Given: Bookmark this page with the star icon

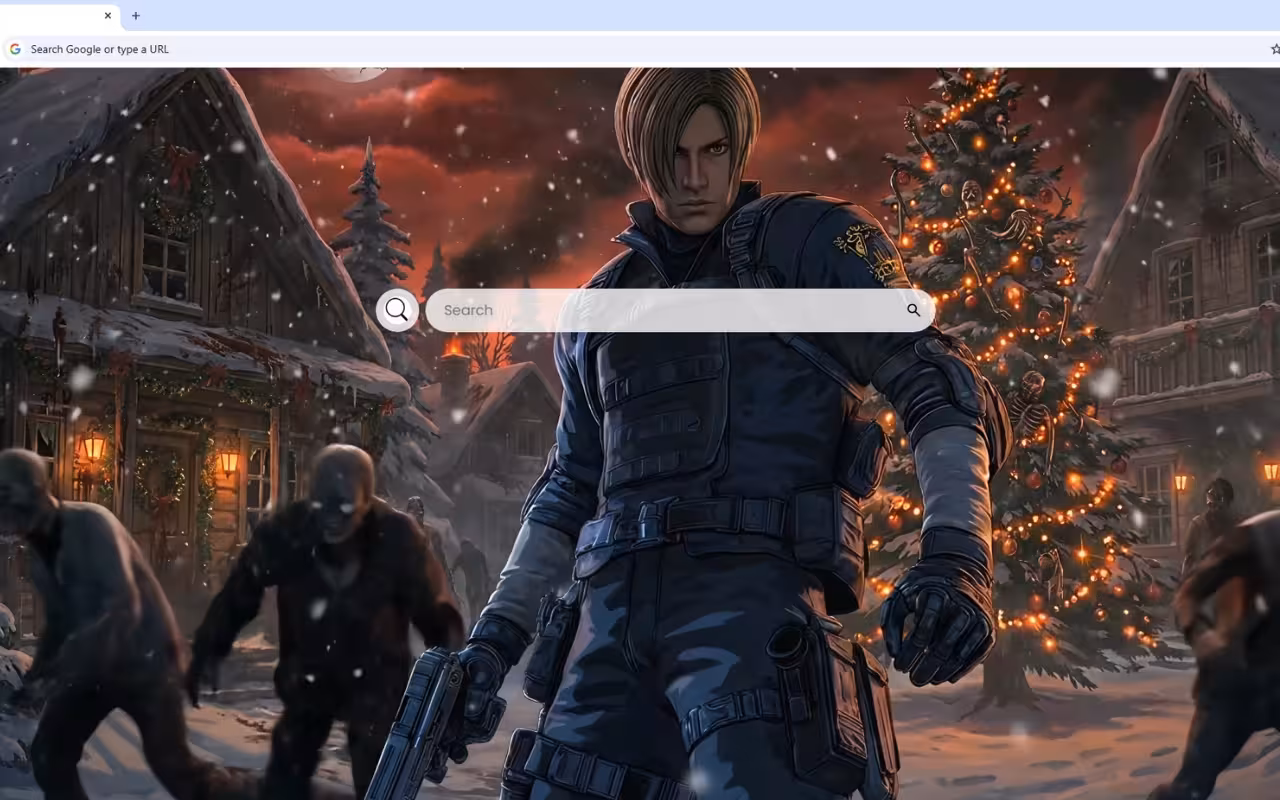Looking at the screenshot, I should 1274,49.
